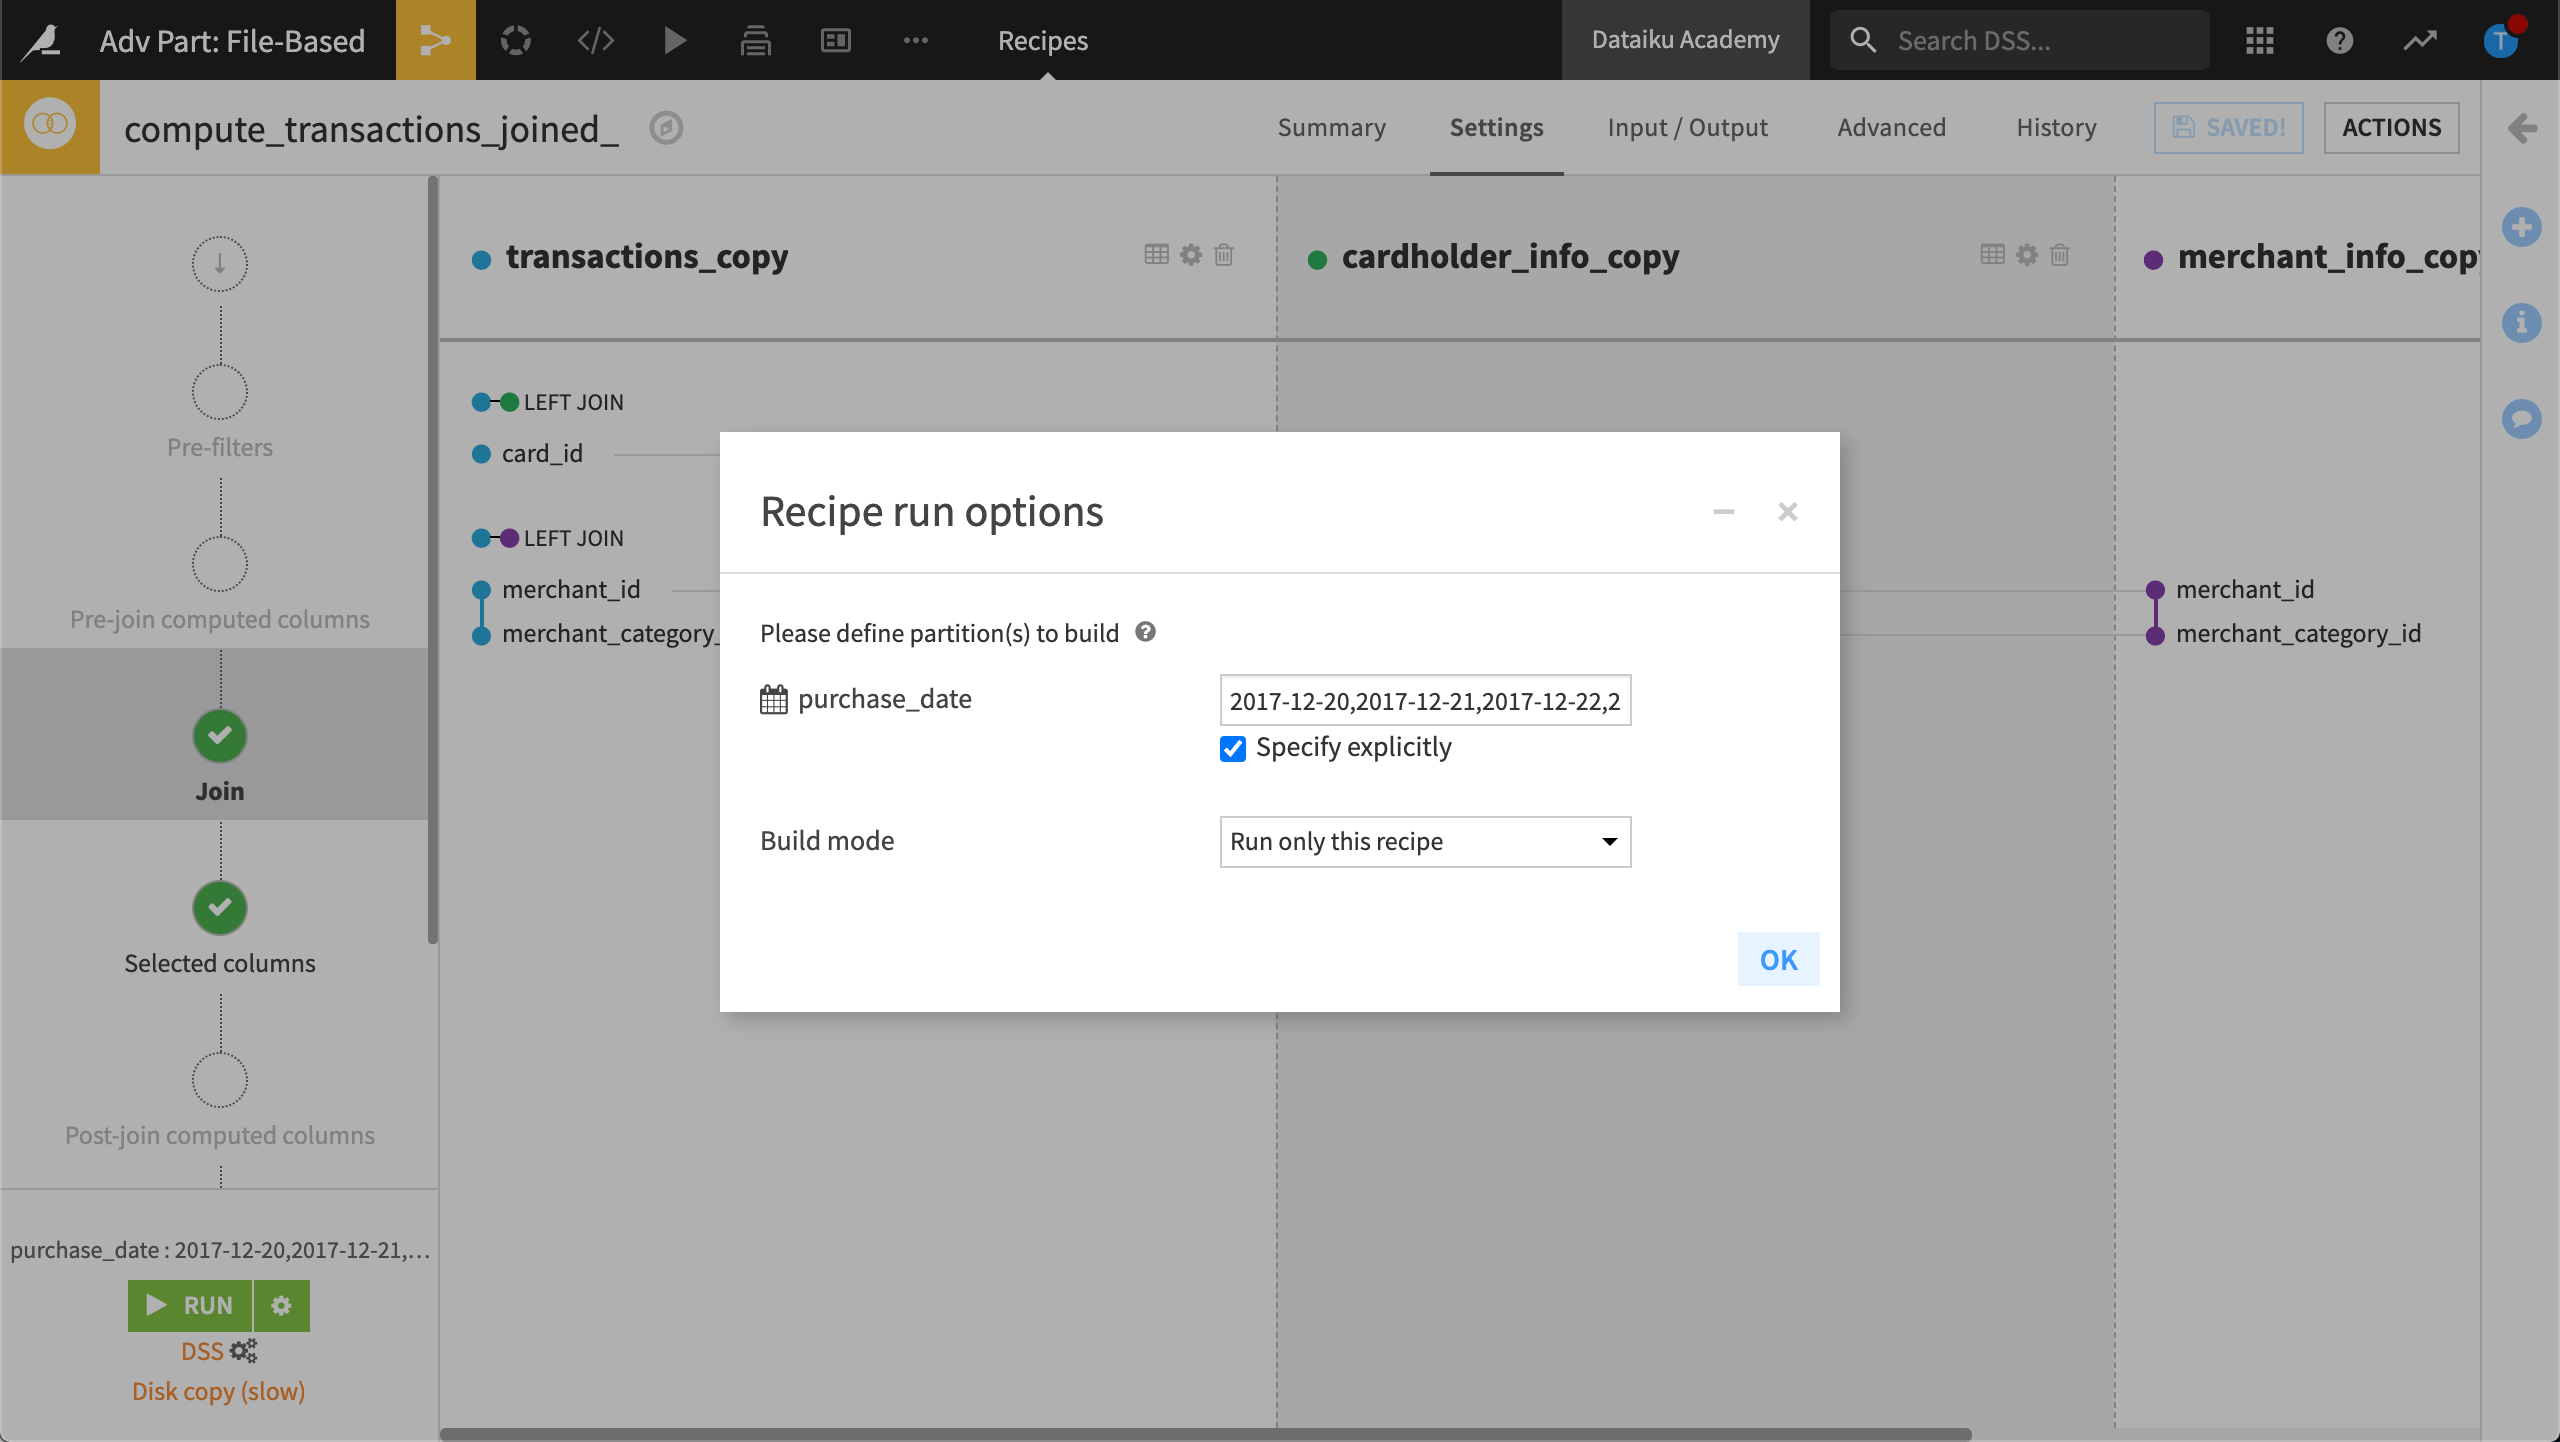Click the recipe run settings gear icon
2560x1442 pixels.
click(280, 1305)
